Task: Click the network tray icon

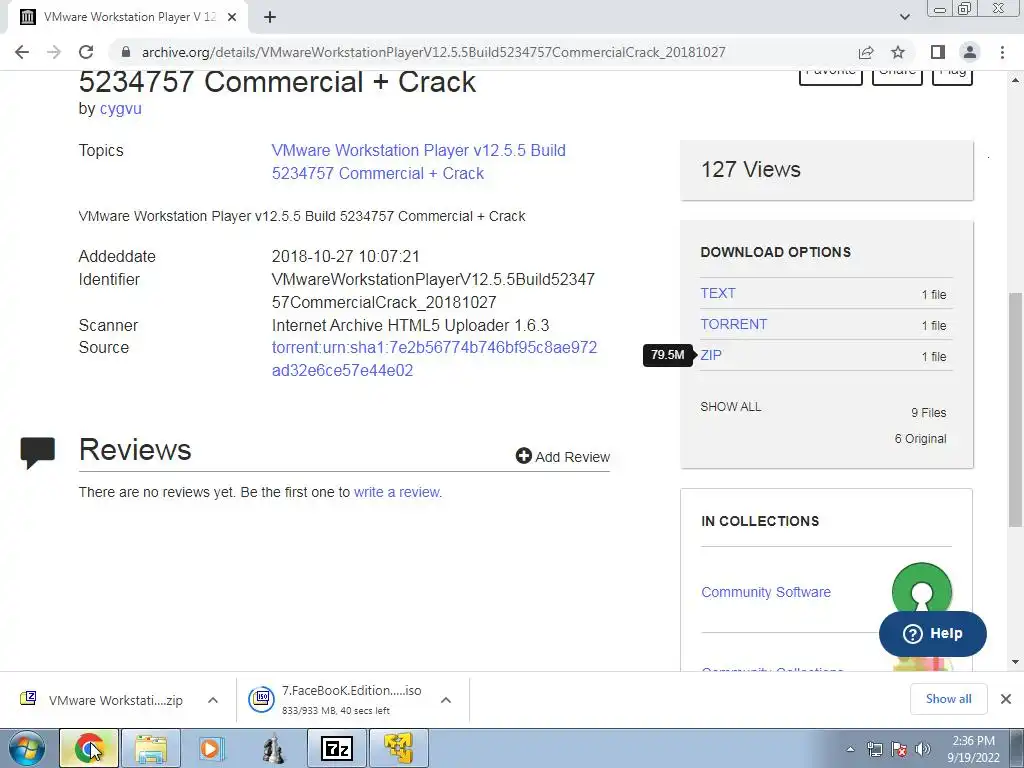Action: [874, 749]
